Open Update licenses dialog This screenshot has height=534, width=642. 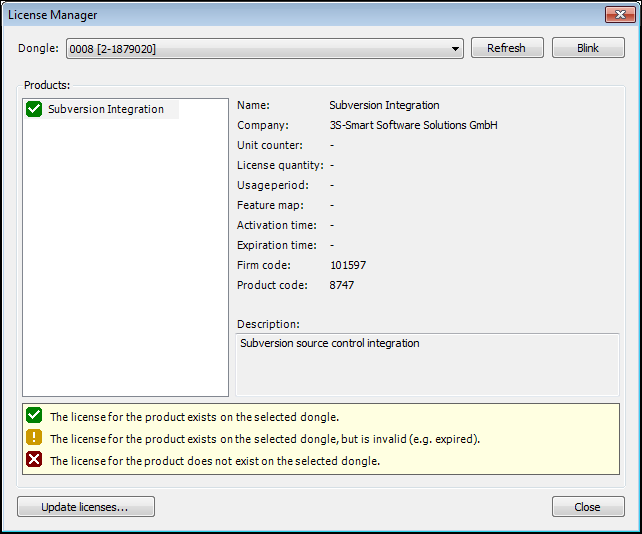(x=86, y=507)
